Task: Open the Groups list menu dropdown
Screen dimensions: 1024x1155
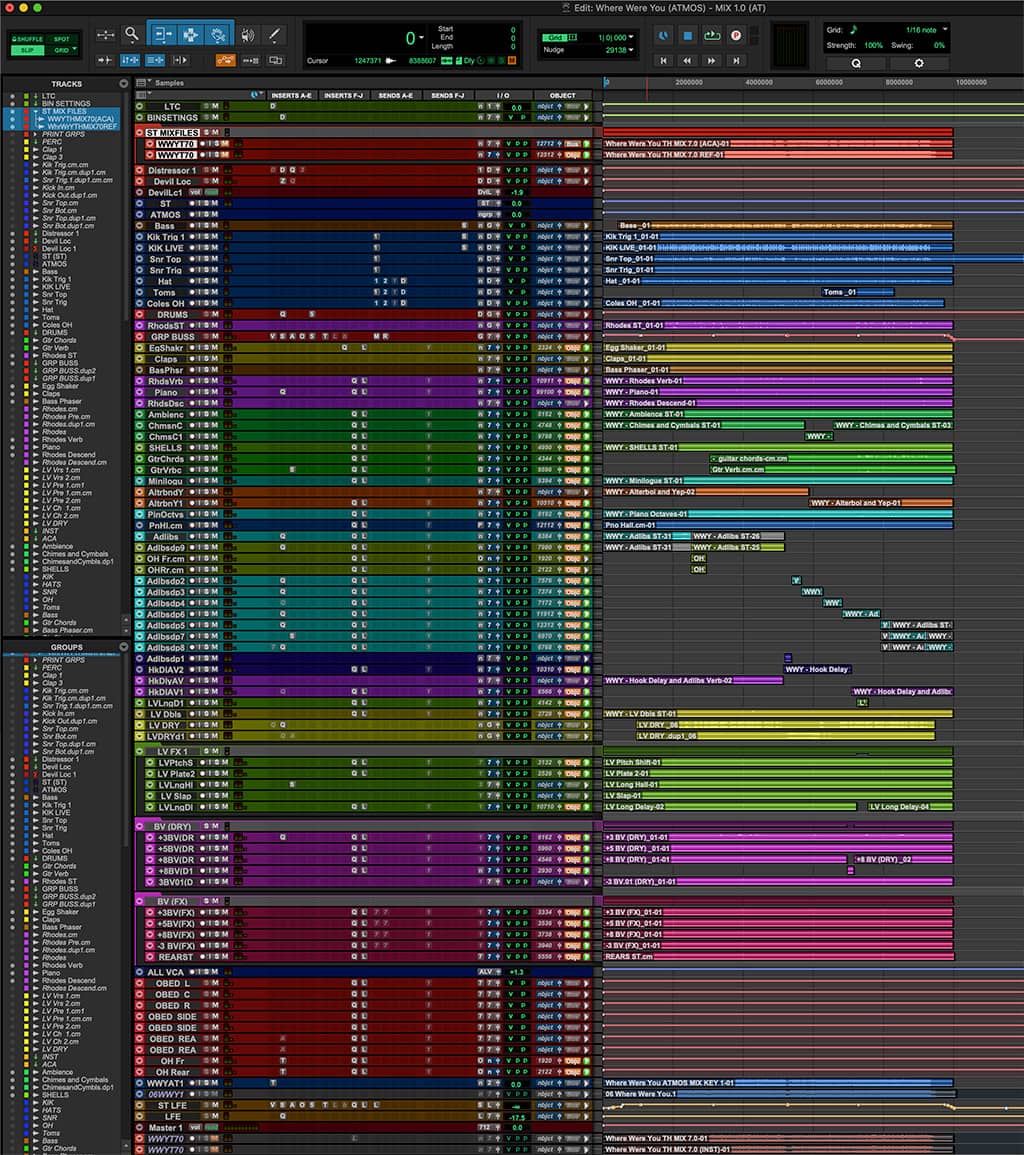Action: click(123, 647)
